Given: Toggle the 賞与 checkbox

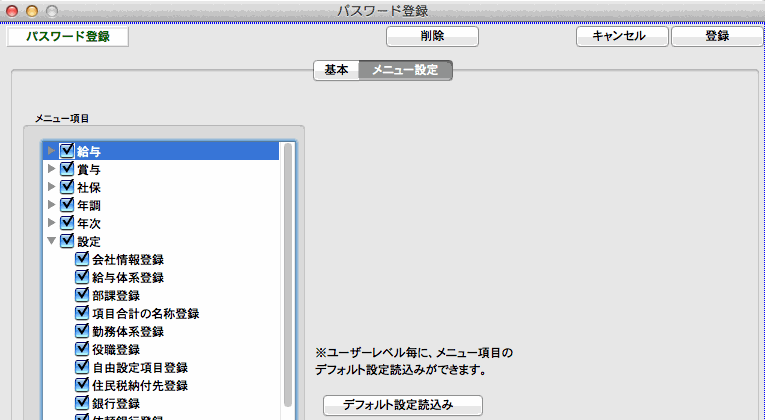Looking at the screenshot, I should 68,169.
